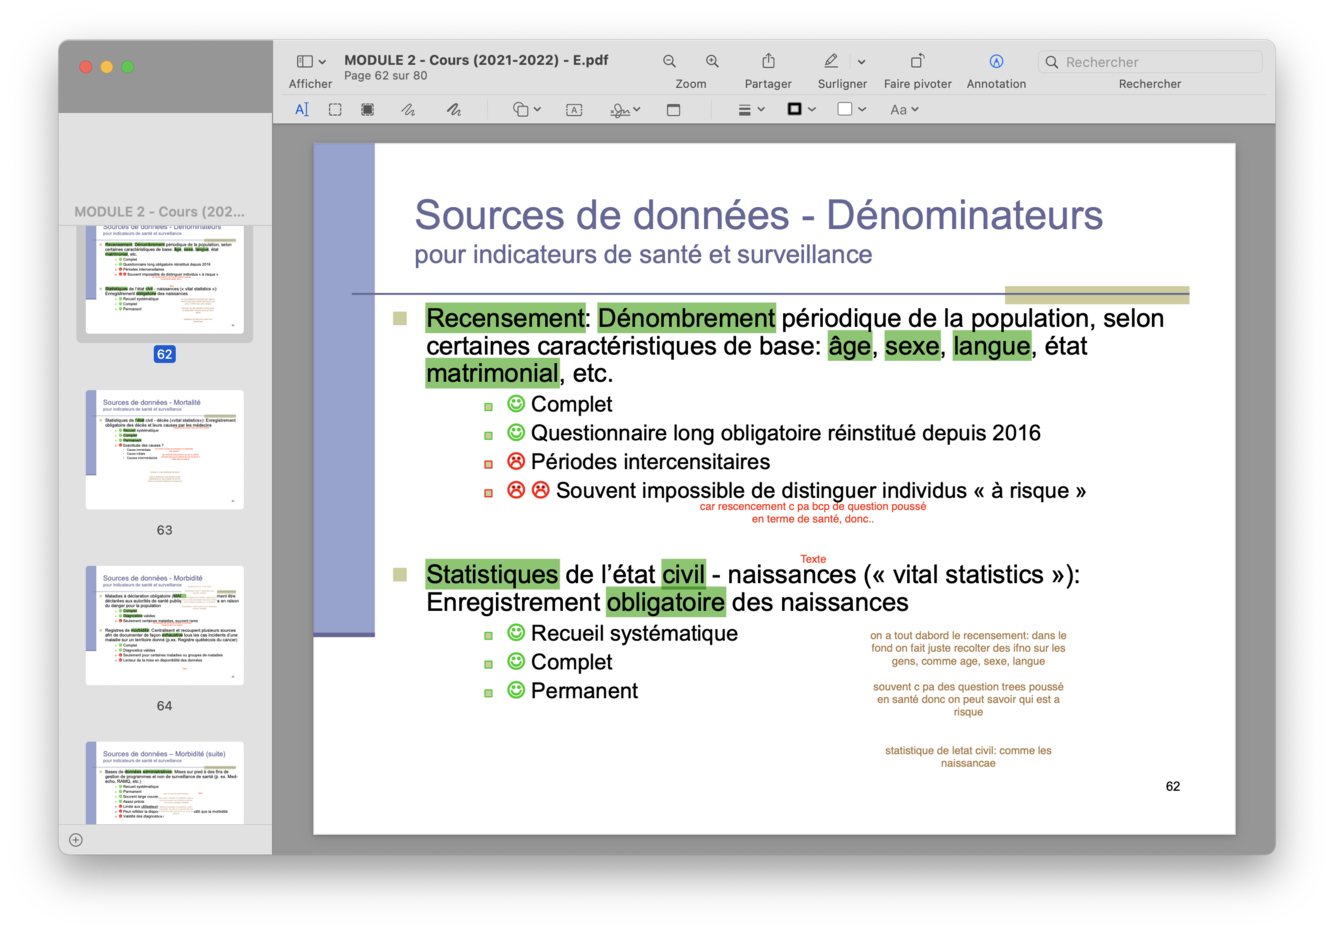Click the 'Permanent' bullet text
Image resolution: width=1334 pixels, height=932 pixels.
pyautogui.click(x=584, y=691)
